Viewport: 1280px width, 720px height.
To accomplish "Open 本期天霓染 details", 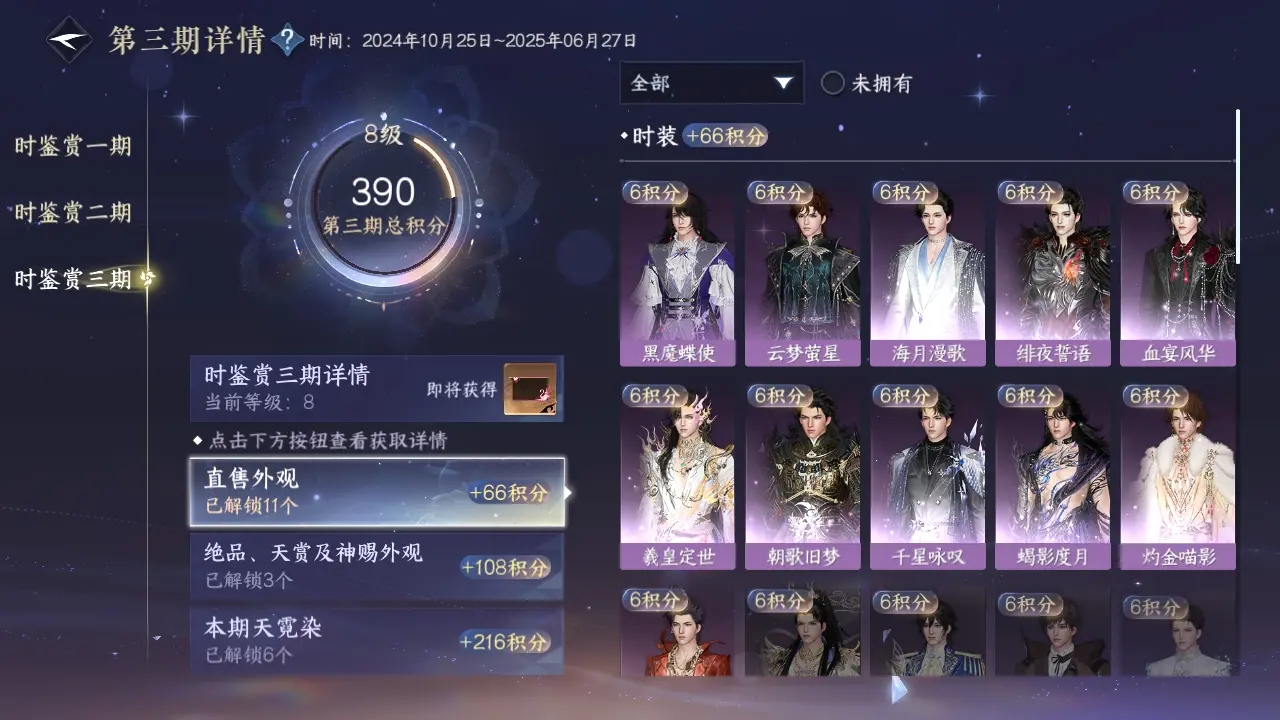I will click(x=377, y=641).
